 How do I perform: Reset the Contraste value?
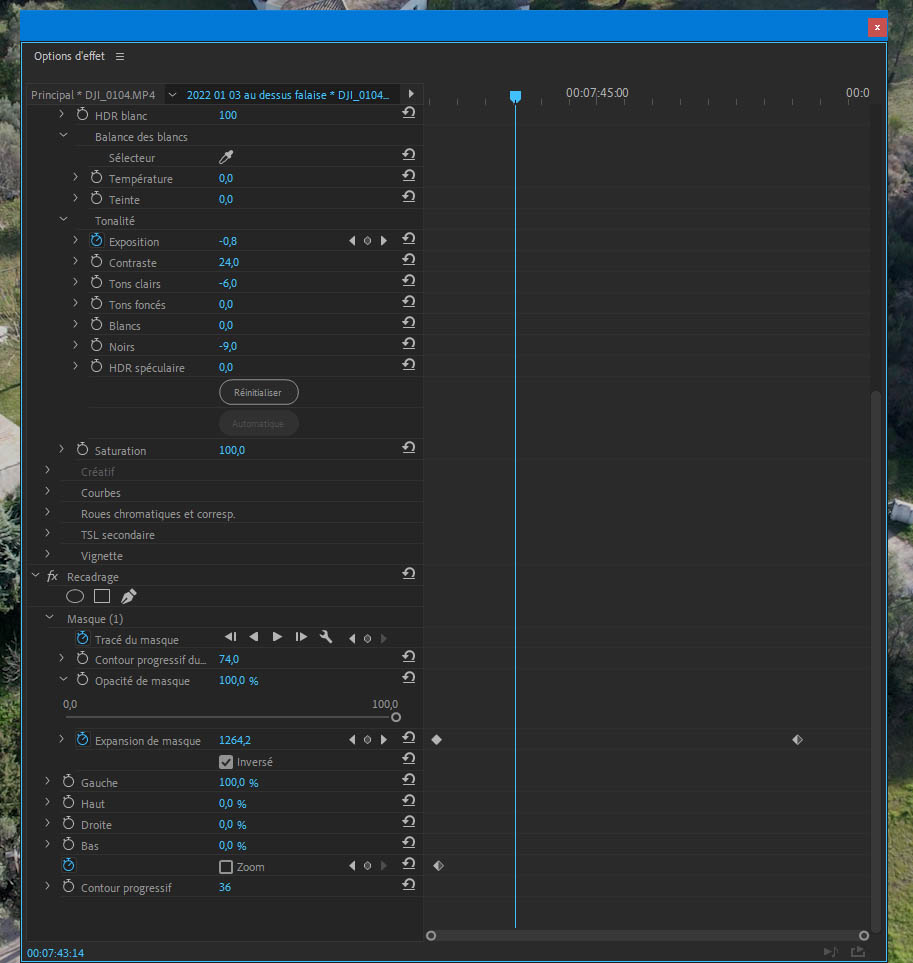click(409, 260)
